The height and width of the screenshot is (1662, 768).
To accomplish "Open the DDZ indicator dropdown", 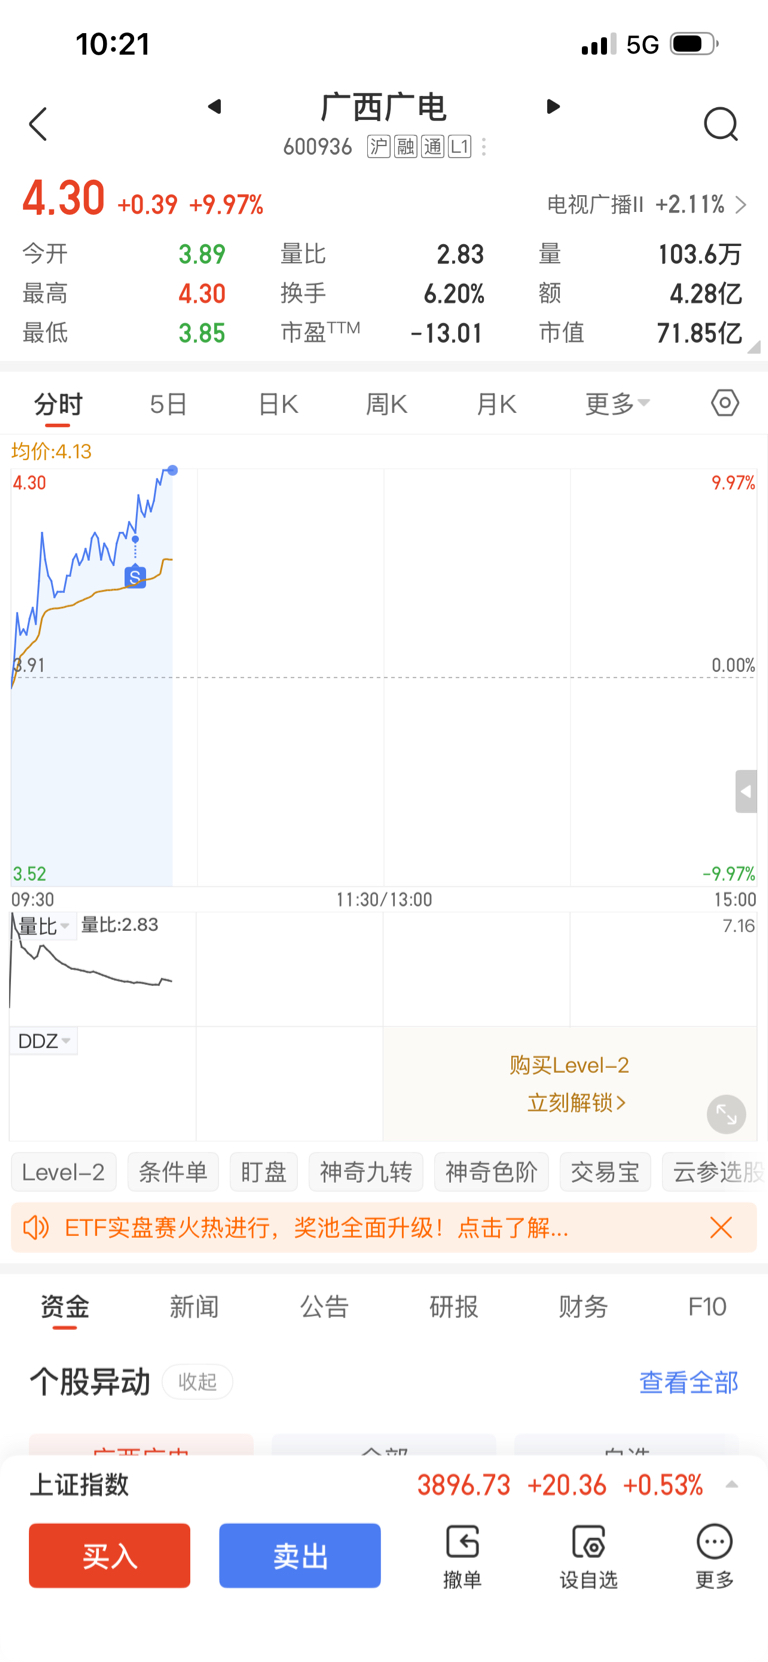I will point(45,1041).
